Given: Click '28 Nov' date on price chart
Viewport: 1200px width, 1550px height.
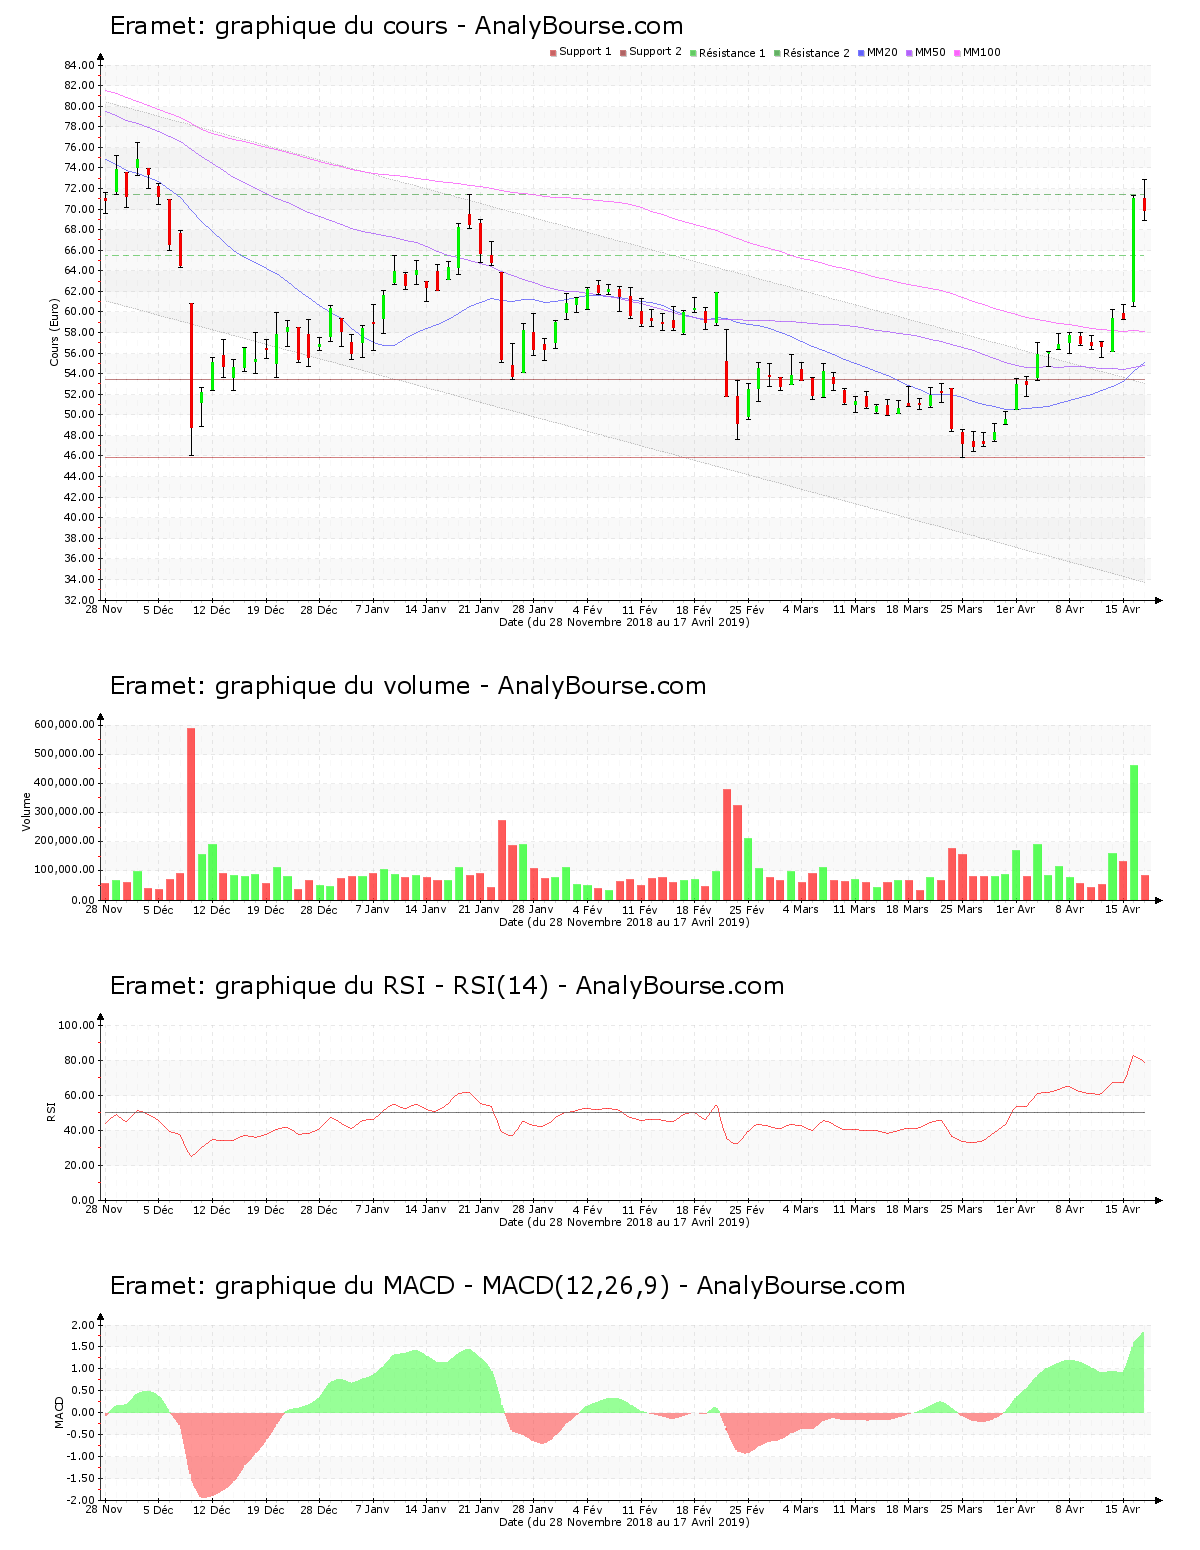Looking at the screenshot, I should (104, 609).
